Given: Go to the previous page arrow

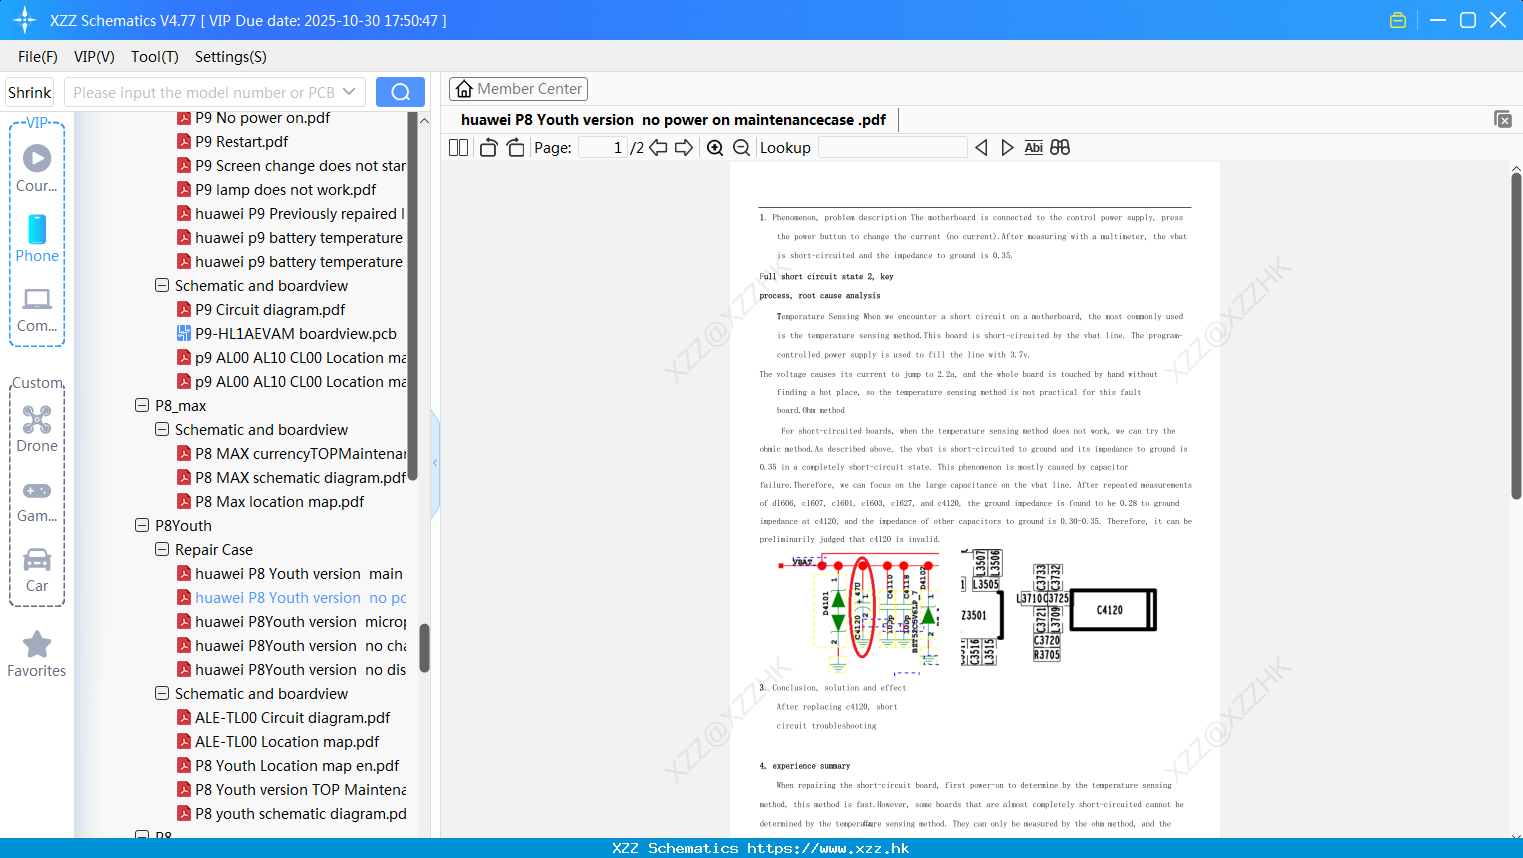Looking at the screenshot, I should (658, 148).
